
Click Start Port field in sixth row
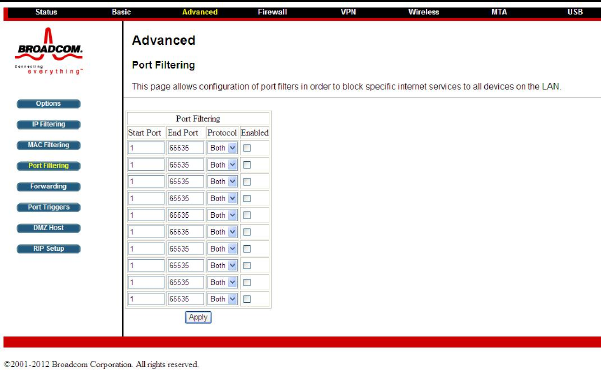146,232
